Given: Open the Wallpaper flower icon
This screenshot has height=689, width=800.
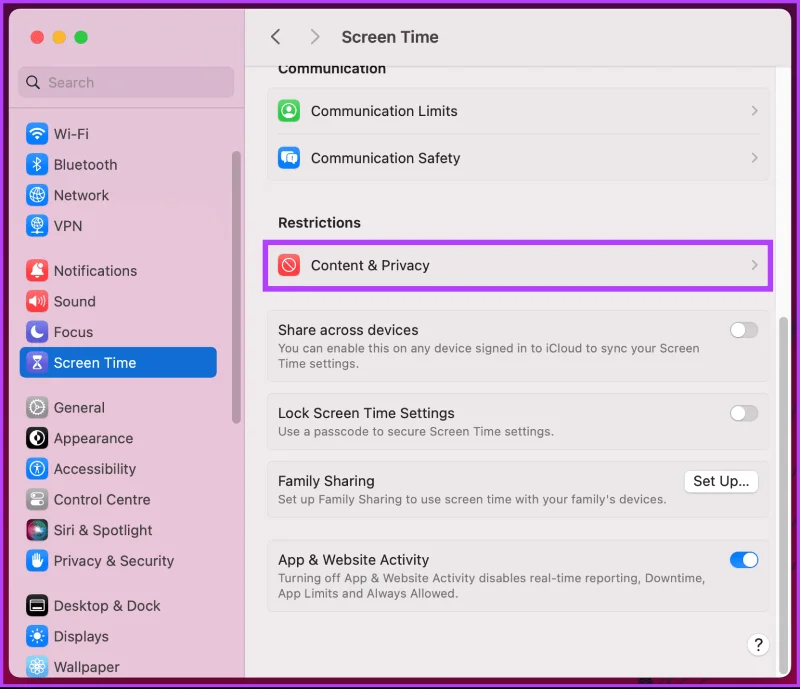Looking at the screenshot, I should tap(37, 667).
